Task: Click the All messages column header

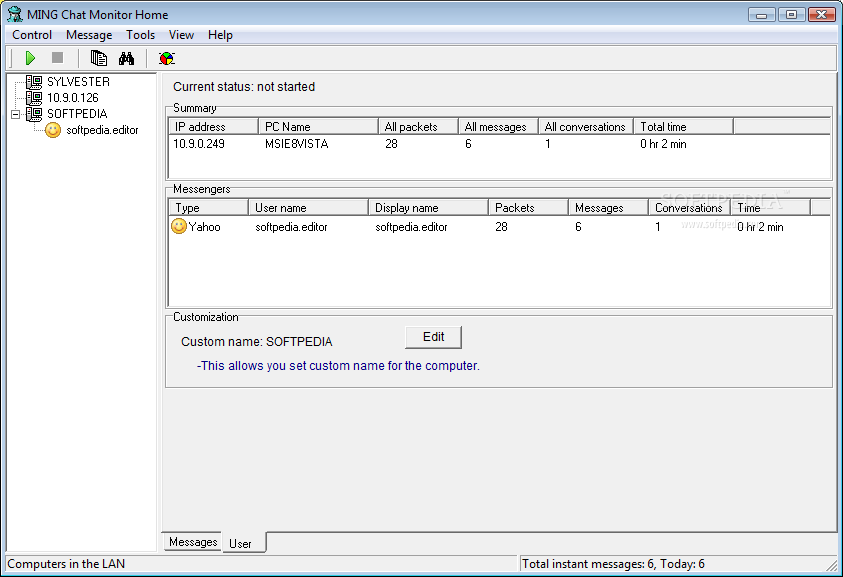Action: point(498,127)
